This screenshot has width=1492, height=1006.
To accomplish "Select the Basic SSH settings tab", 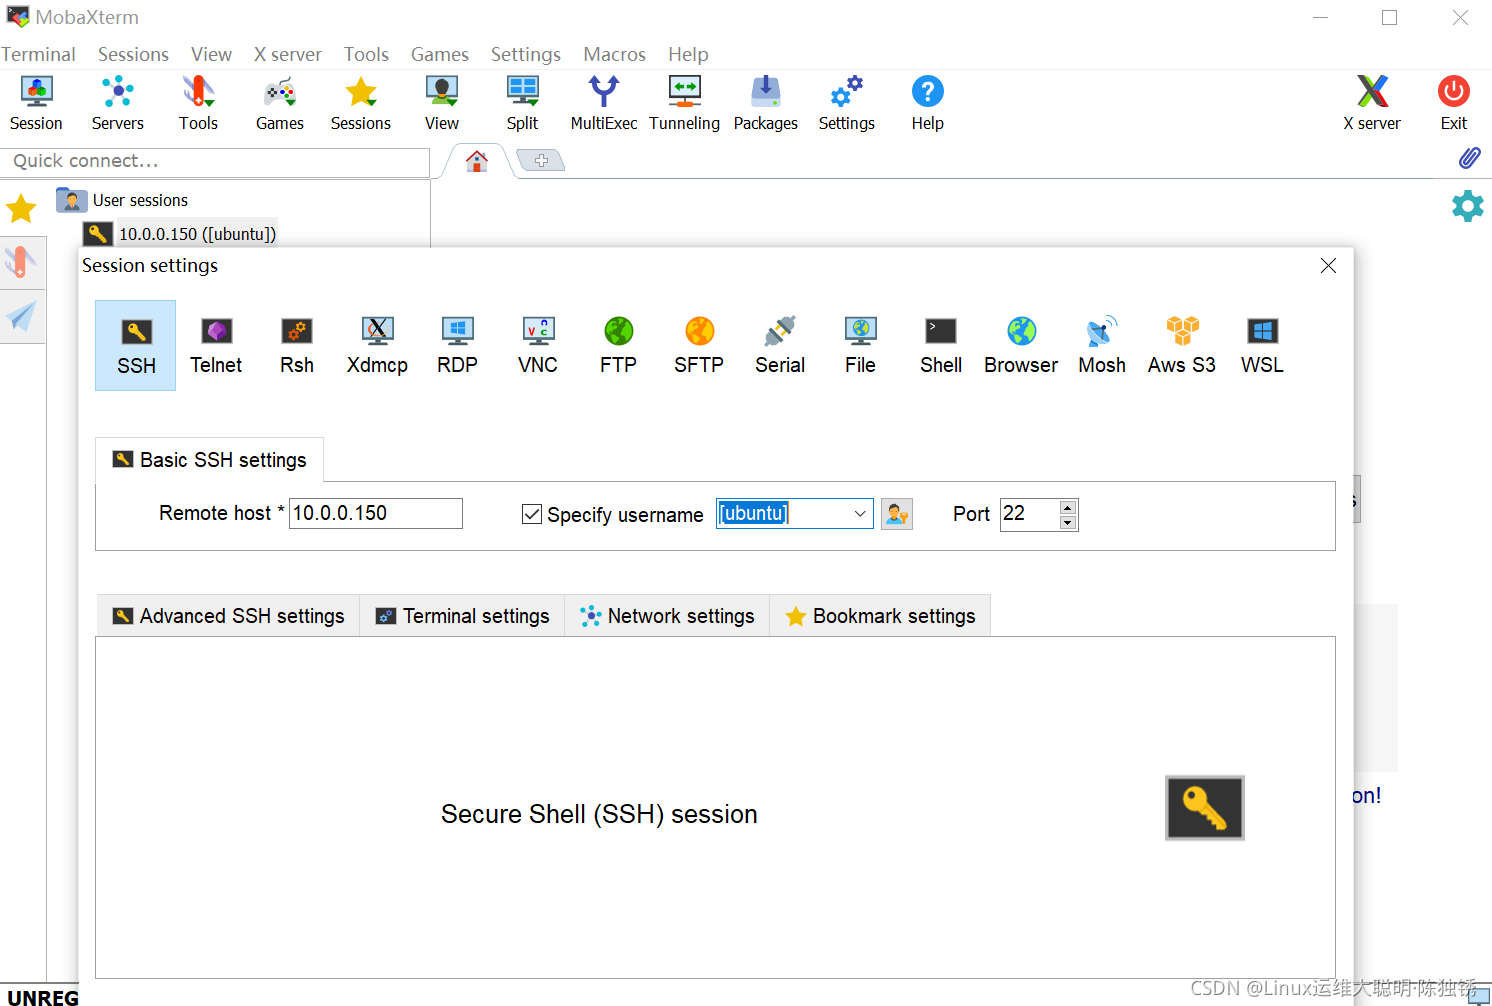I will click(209, 460).
